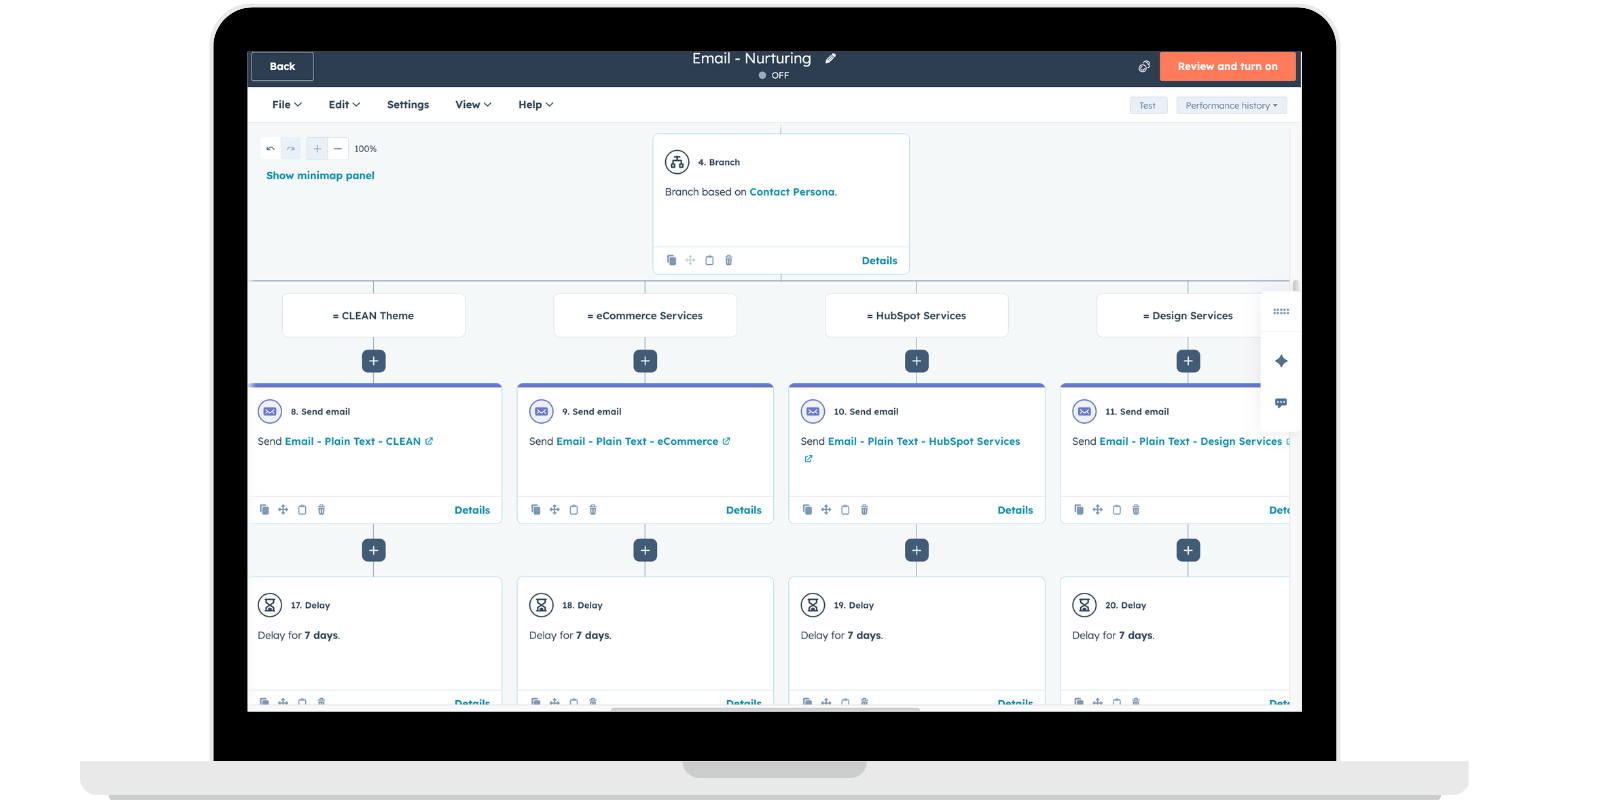Viewport: 1600px width, 800px height.
Task: Click the OFF workflow status indicator
Action: pyautogui.click(x=774, y=75)
